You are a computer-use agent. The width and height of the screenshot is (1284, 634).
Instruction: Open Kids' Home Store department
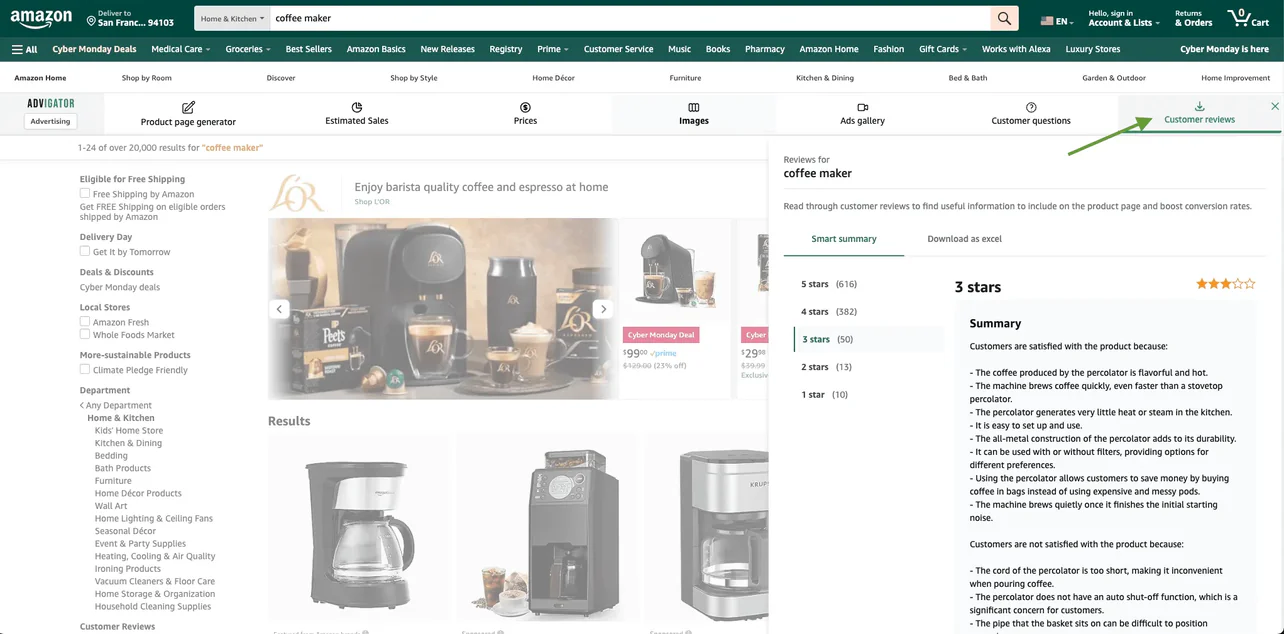(129, 431)
